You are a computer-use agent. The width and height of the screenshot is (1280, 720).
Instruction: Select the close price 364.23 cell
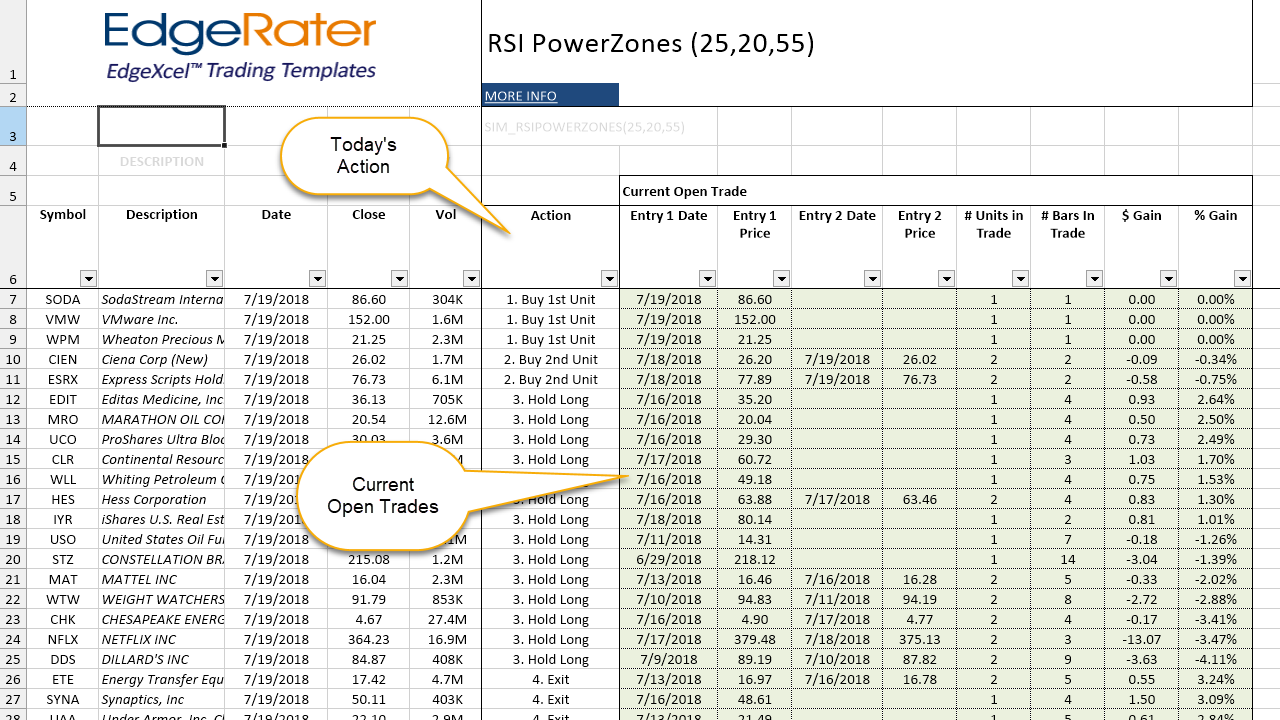pos(369,639)
